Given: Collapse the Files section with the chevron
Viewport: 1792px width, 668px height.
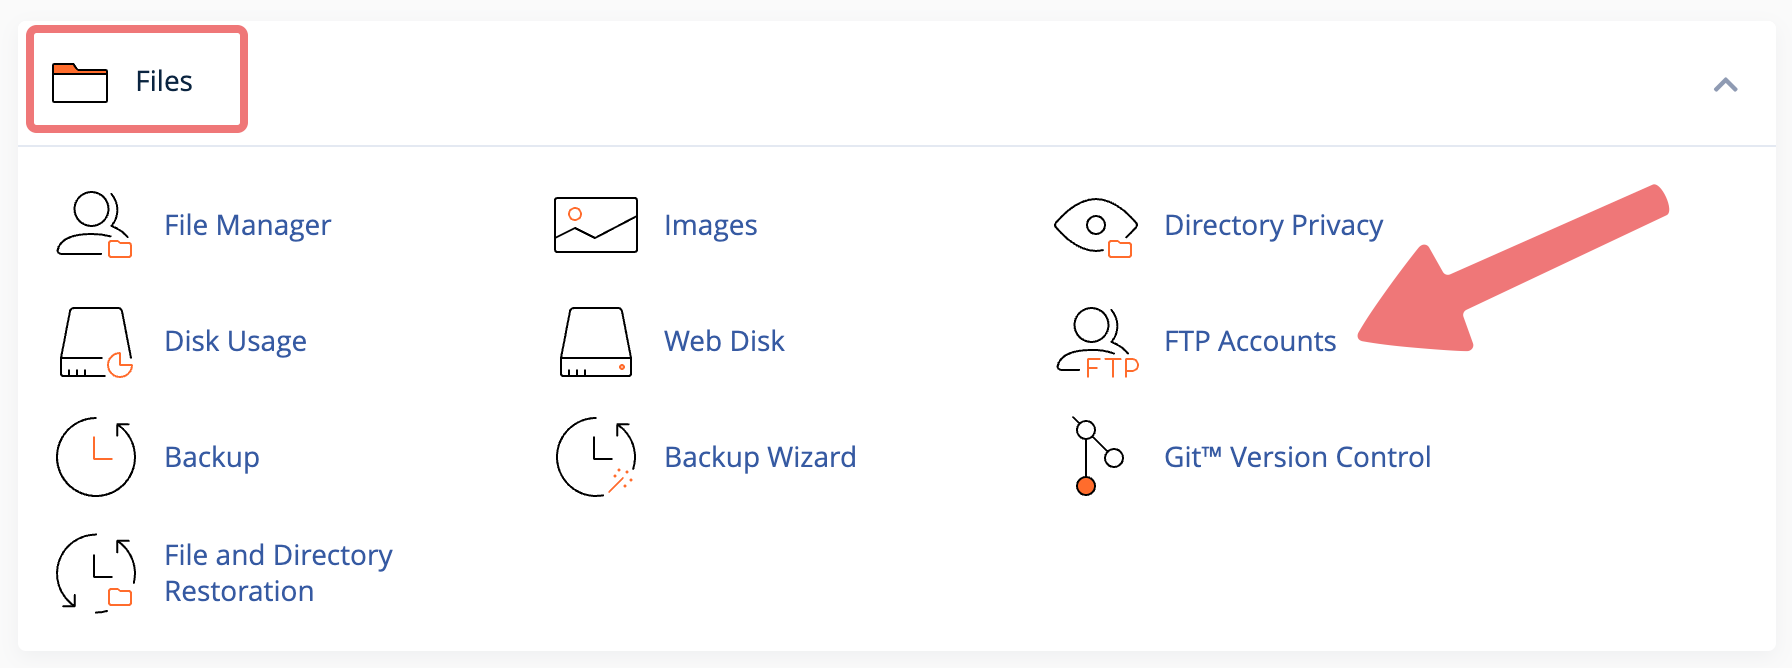Looking at the screenshot, I should [x=1725, y=85].
